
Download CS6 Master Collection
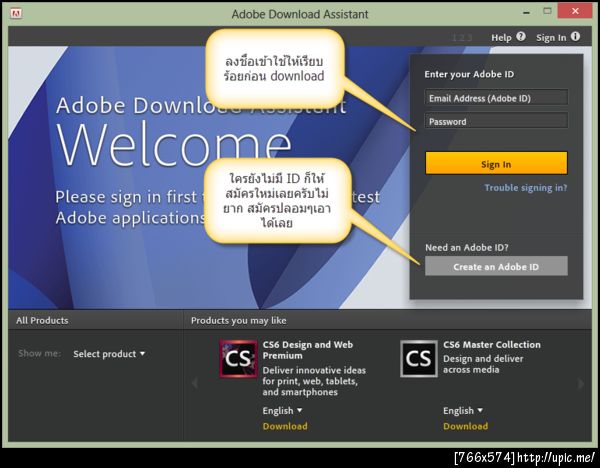coord(466,426)
